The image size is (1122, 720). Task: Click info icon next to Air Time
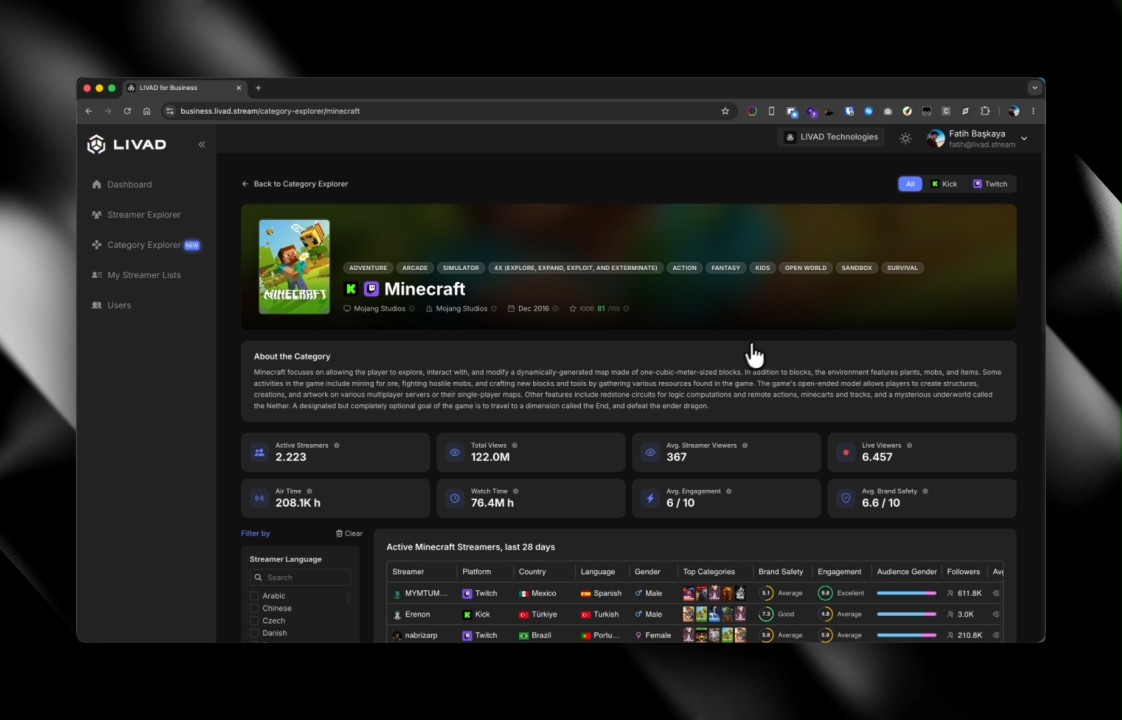pos(309,491)
